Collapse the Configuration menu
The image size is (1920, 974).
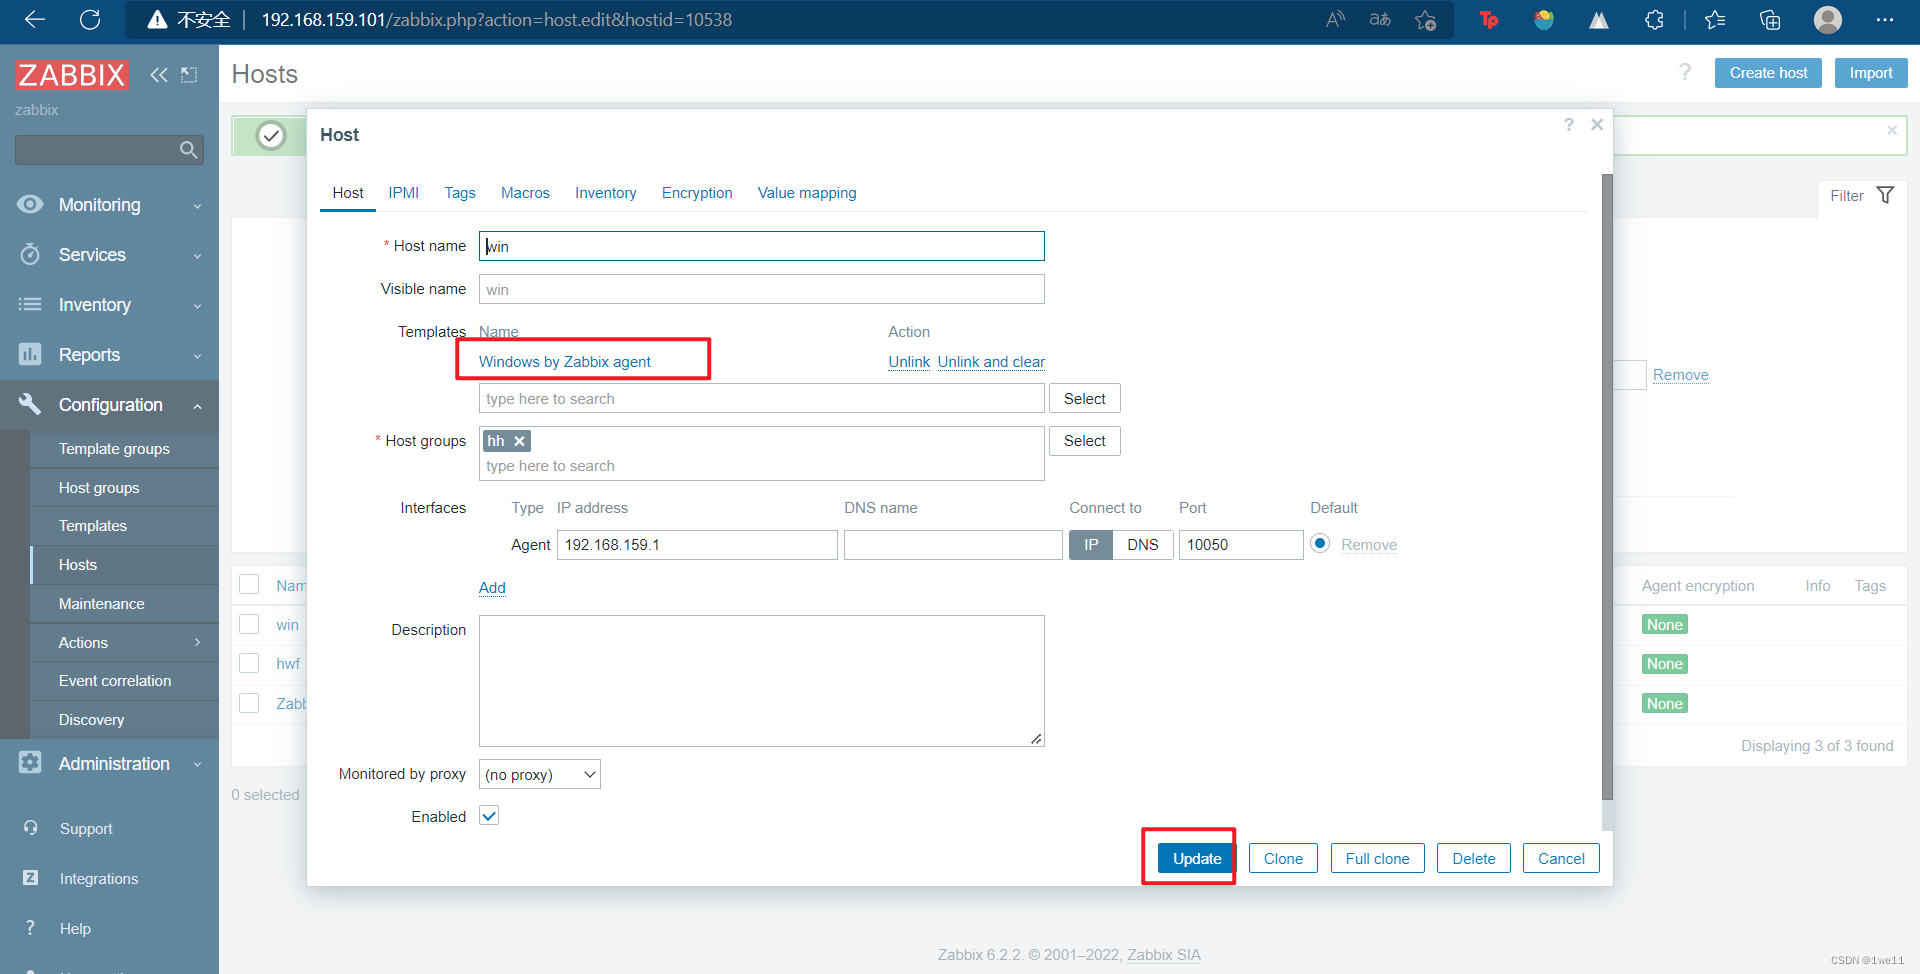(109, 405)
